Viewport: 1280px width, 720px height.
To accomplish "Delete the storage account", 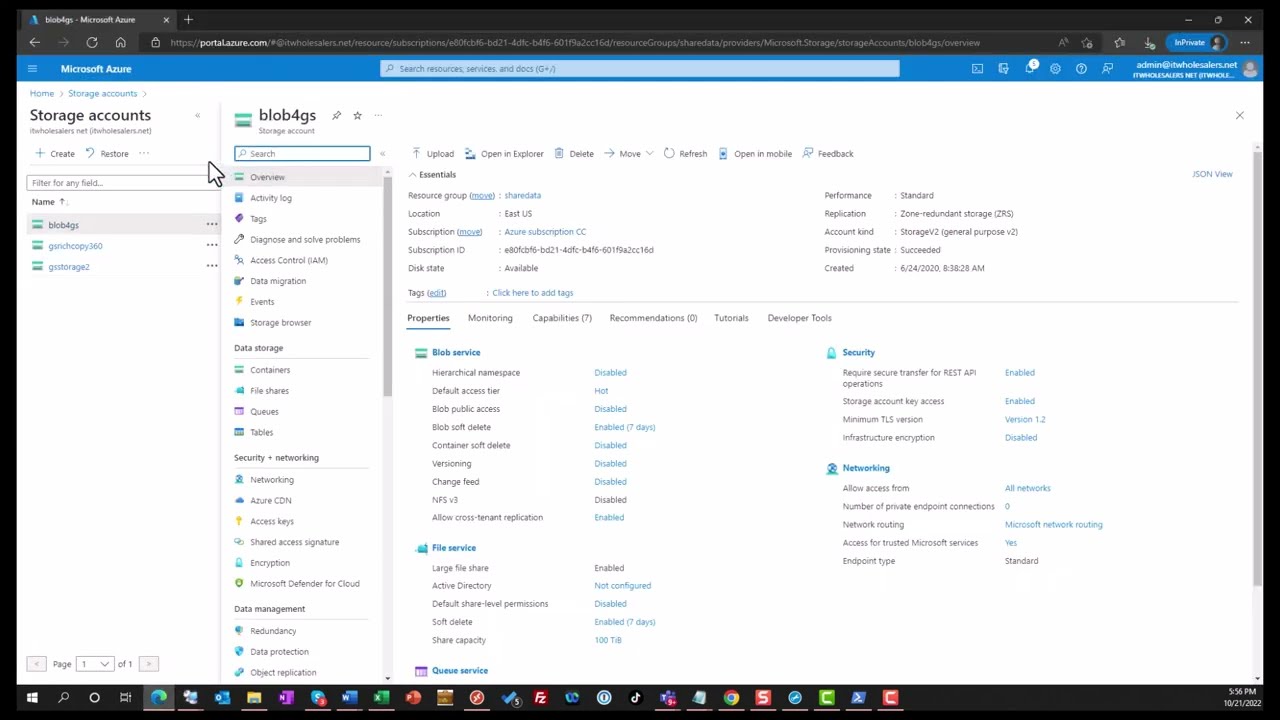I will pyautogui.click(x=573, y=154).
